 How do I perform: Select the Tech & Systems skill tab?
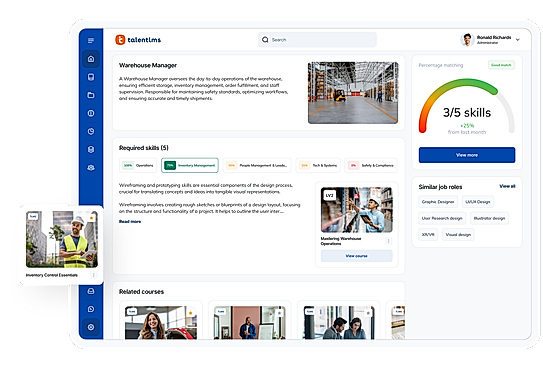tap(318, 165)
